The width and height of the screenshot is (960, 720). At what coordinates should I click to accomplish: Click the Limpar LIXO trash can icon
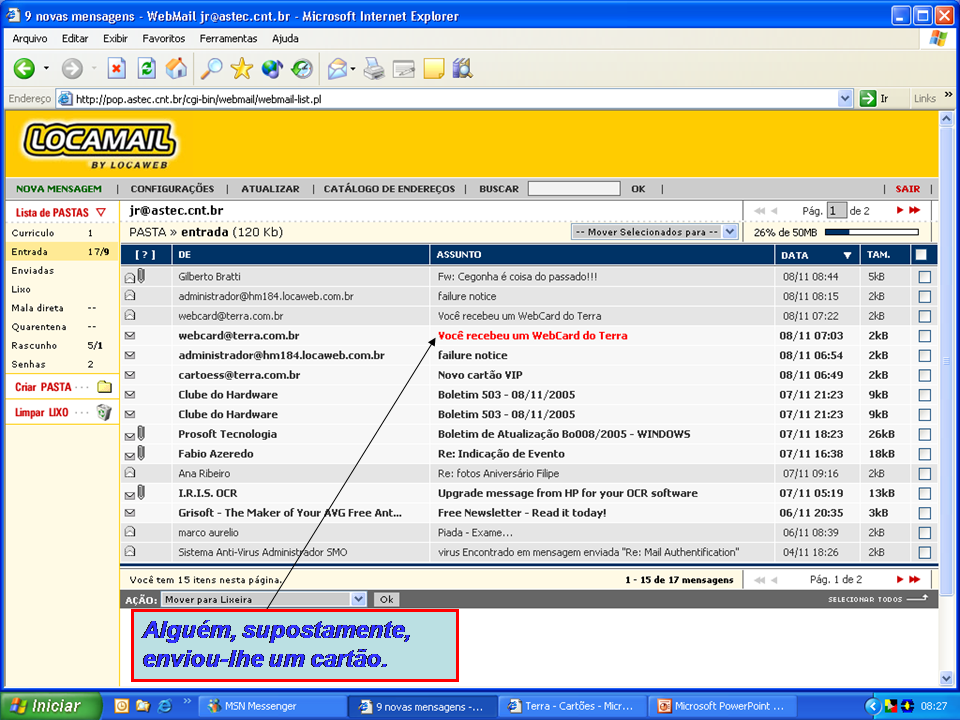coord(104,412)
